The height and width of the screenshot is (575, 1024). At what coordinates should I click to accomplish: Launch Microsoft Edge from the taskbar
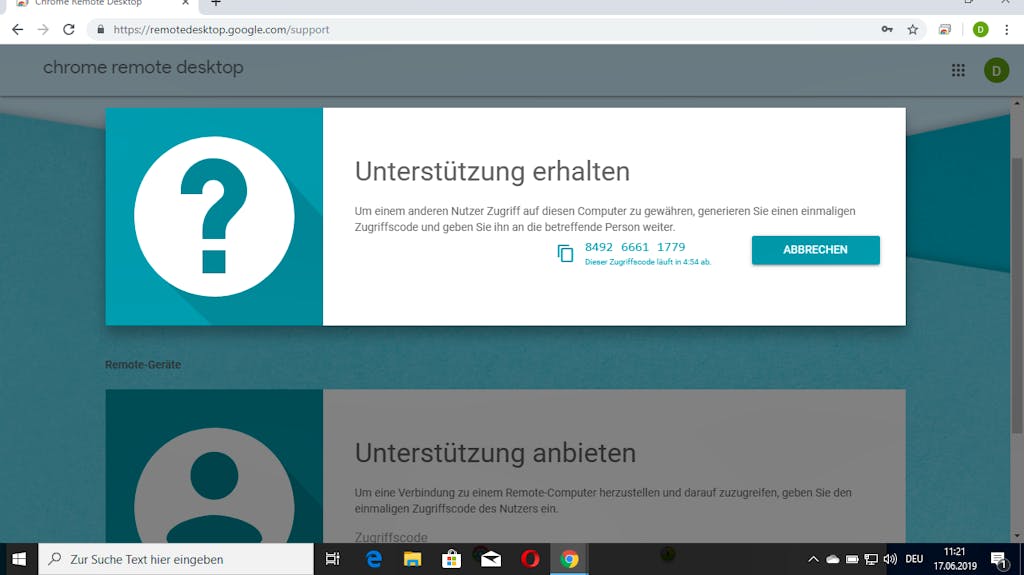pyautogui.click(x=374, y=559)
